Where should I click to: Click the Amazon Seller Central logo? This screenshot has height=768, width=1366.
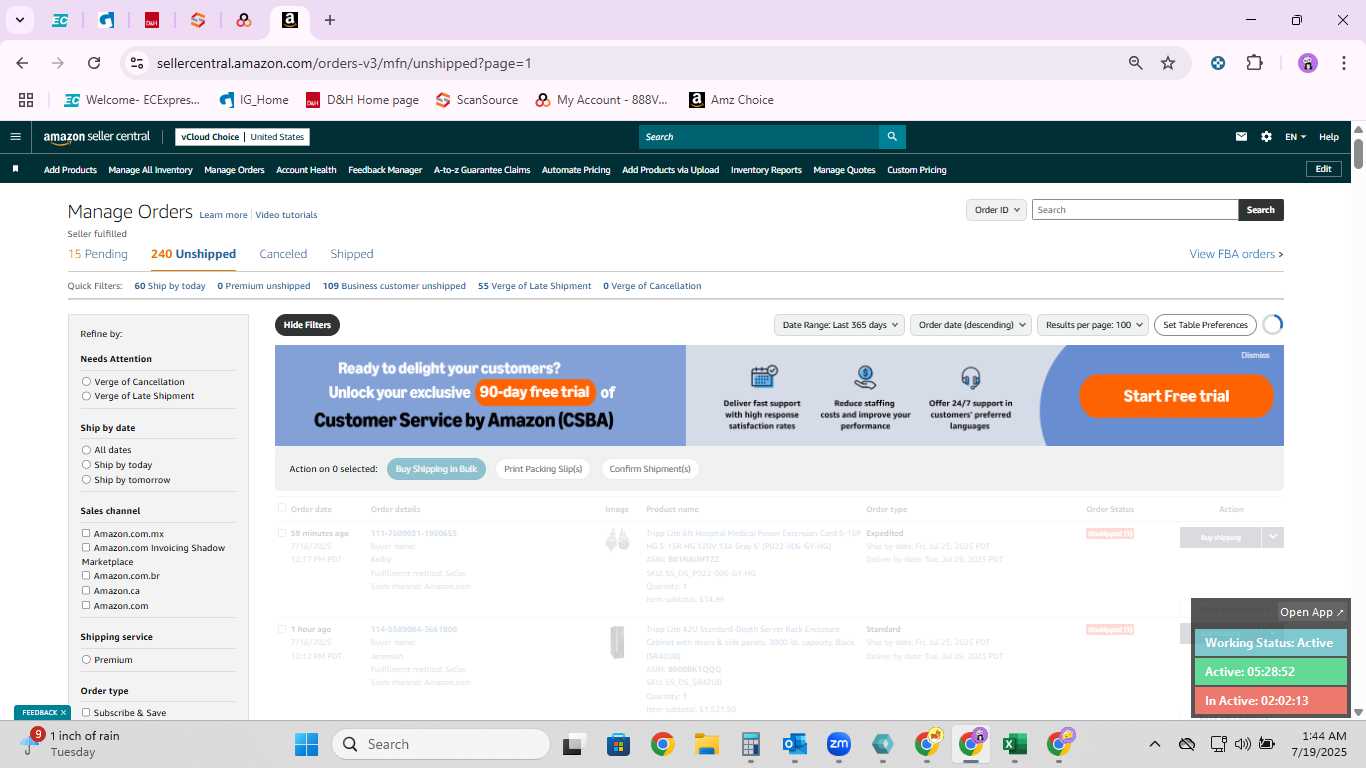[97, 137]
